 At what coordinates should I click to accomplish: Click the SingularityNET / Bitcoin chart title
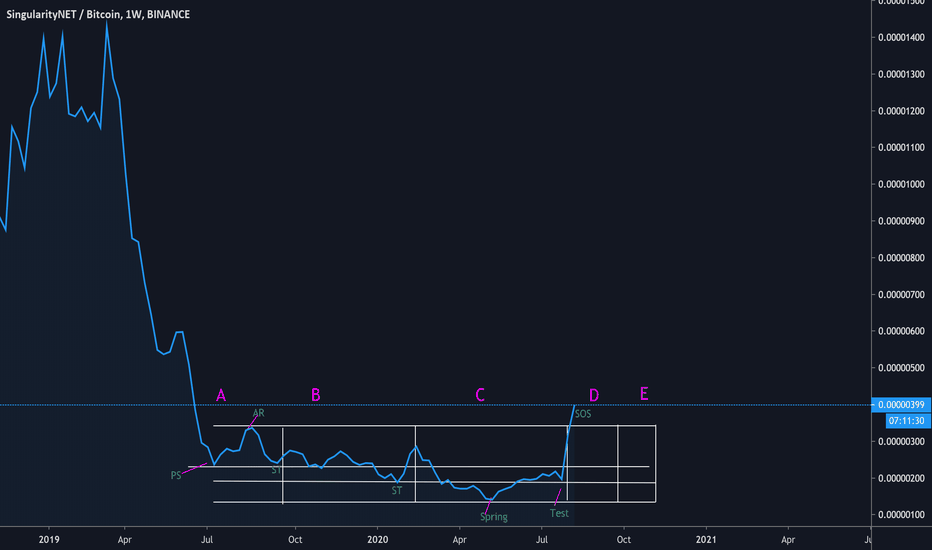(x=98, y=14)
